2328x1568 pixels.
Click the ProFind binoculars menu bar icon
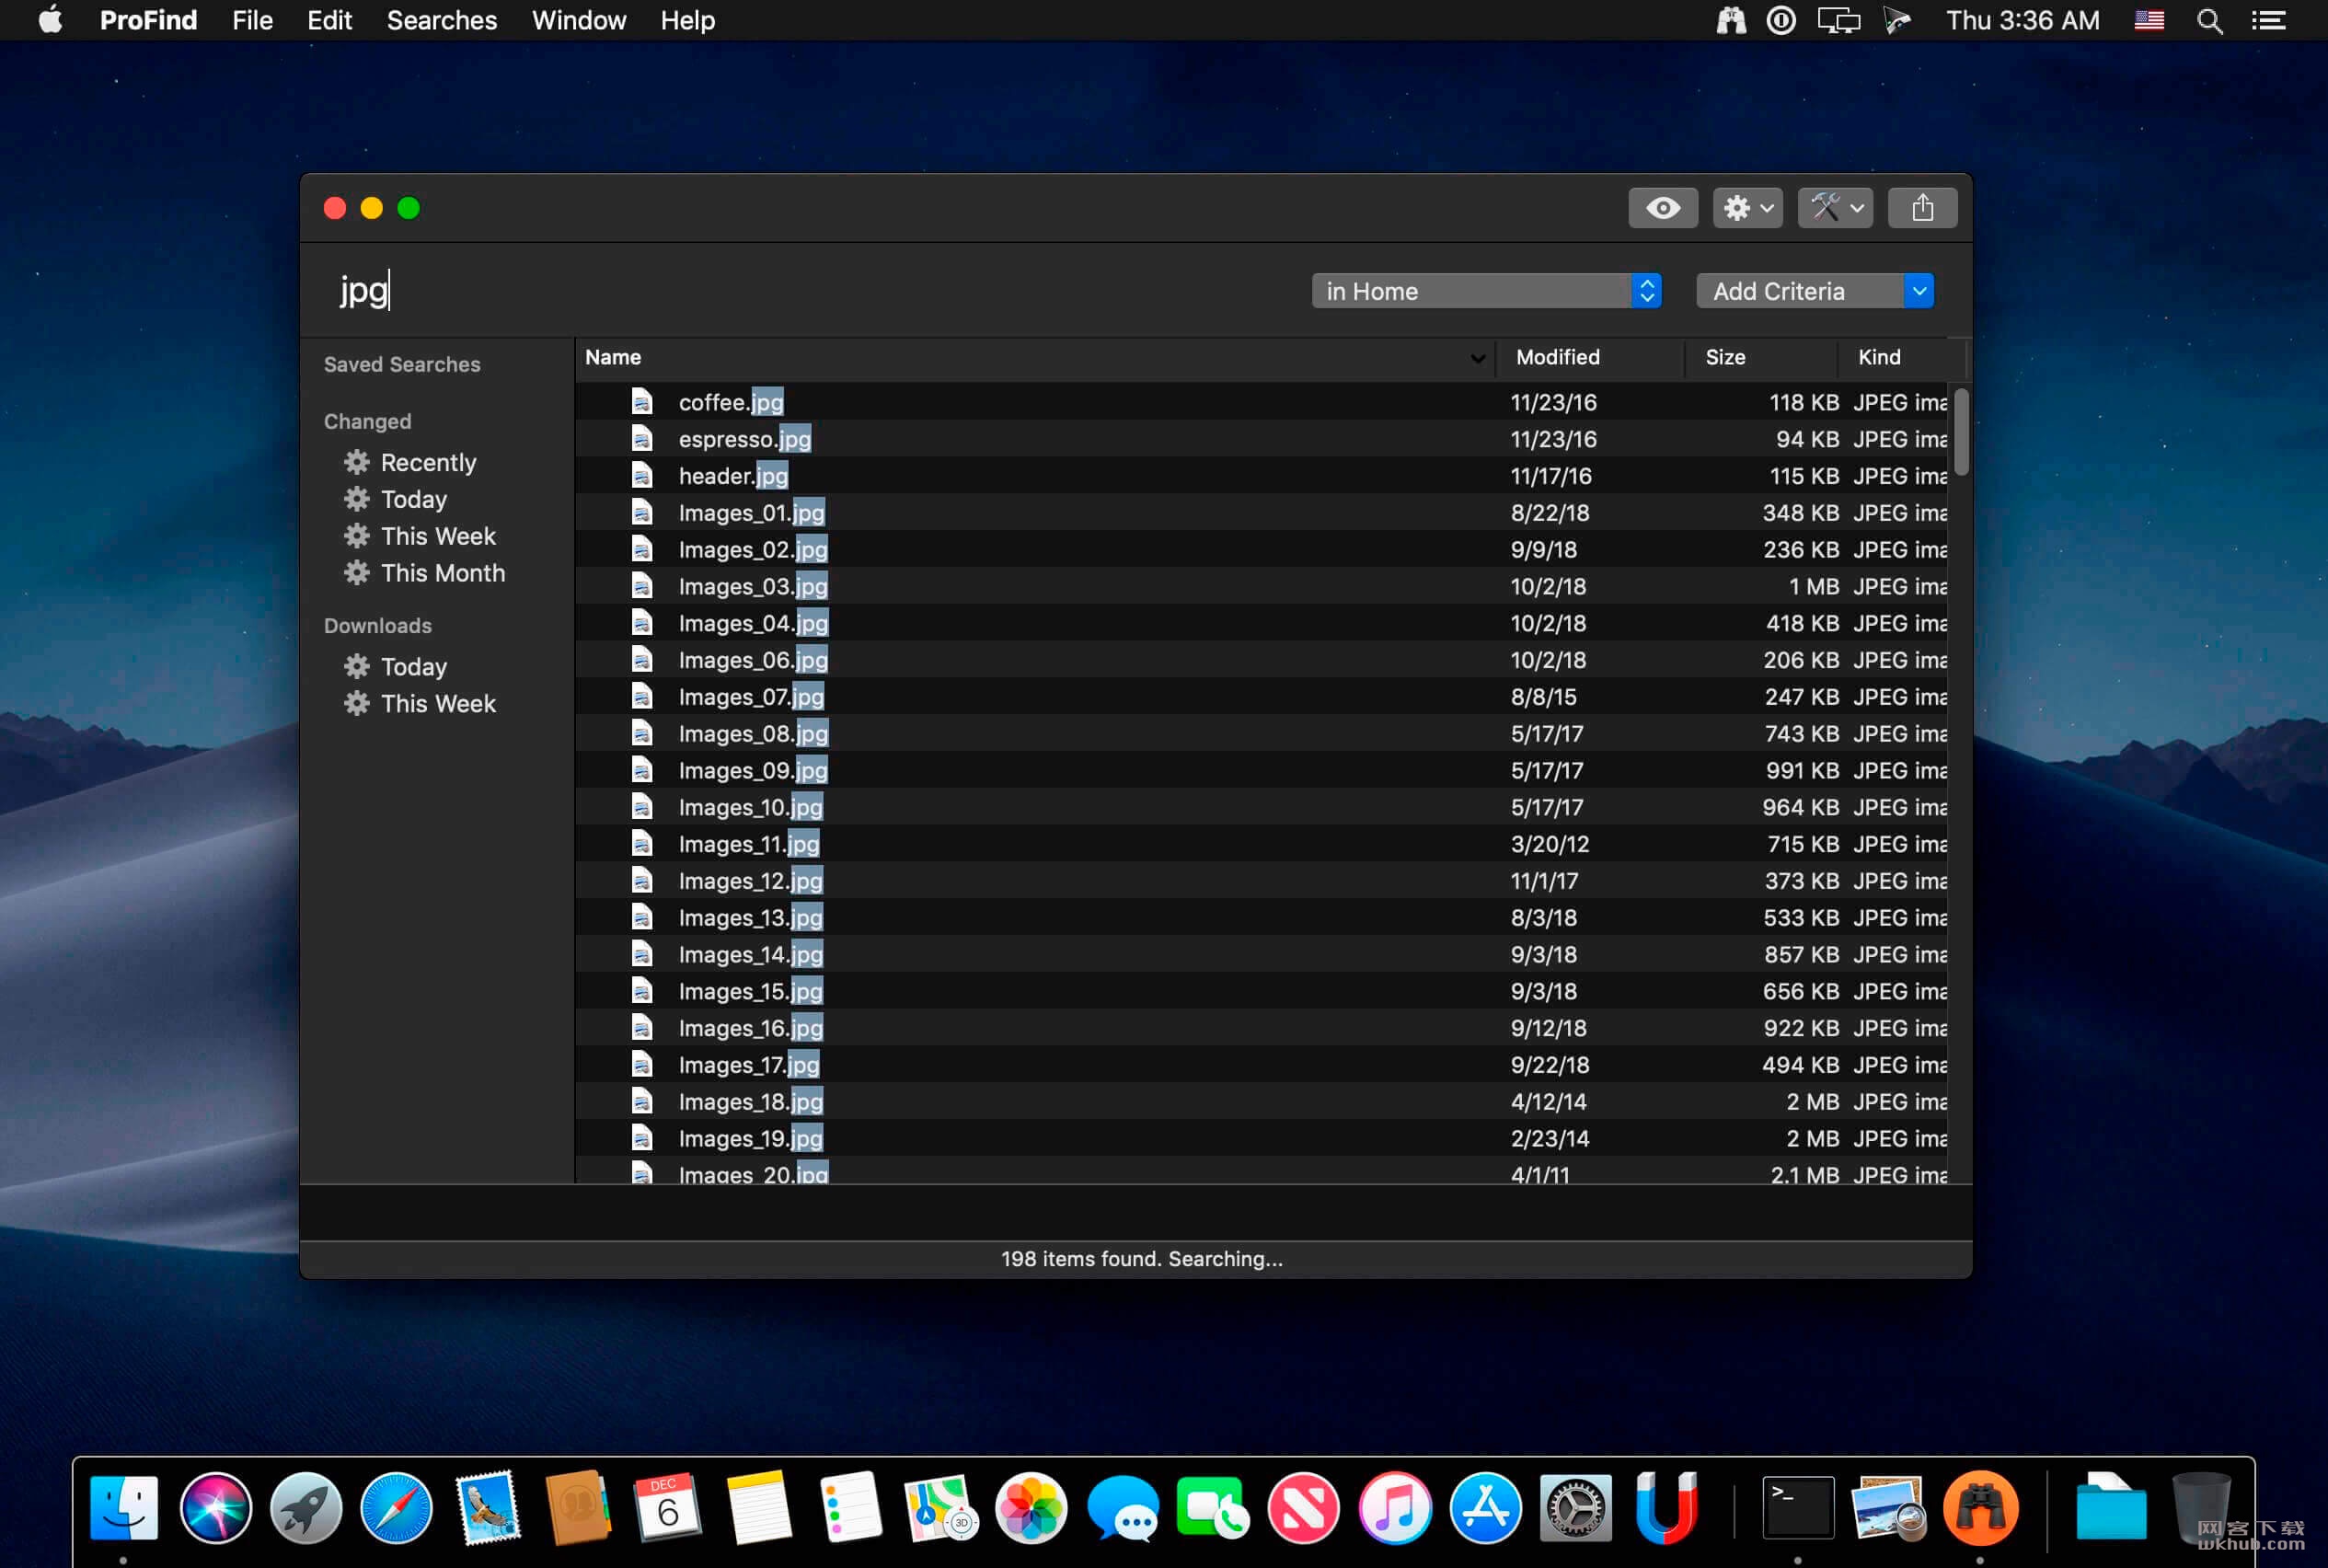1730,20
